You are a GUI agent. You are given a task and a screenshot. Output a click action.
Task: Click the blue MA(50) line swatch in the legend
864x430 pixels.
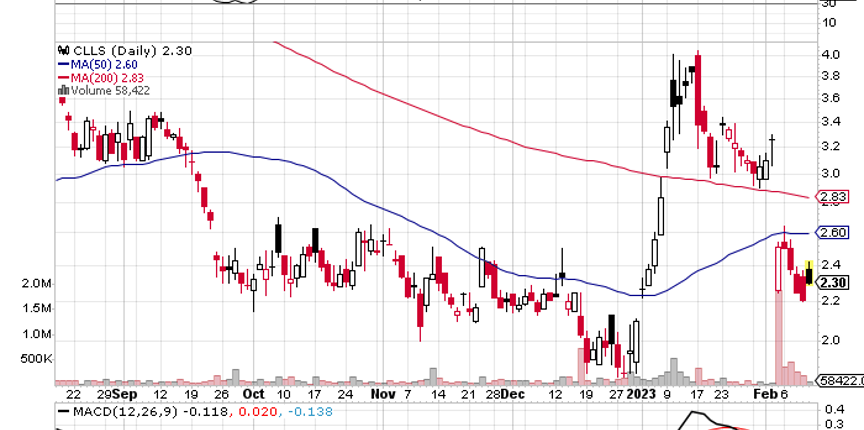[63, 61]
